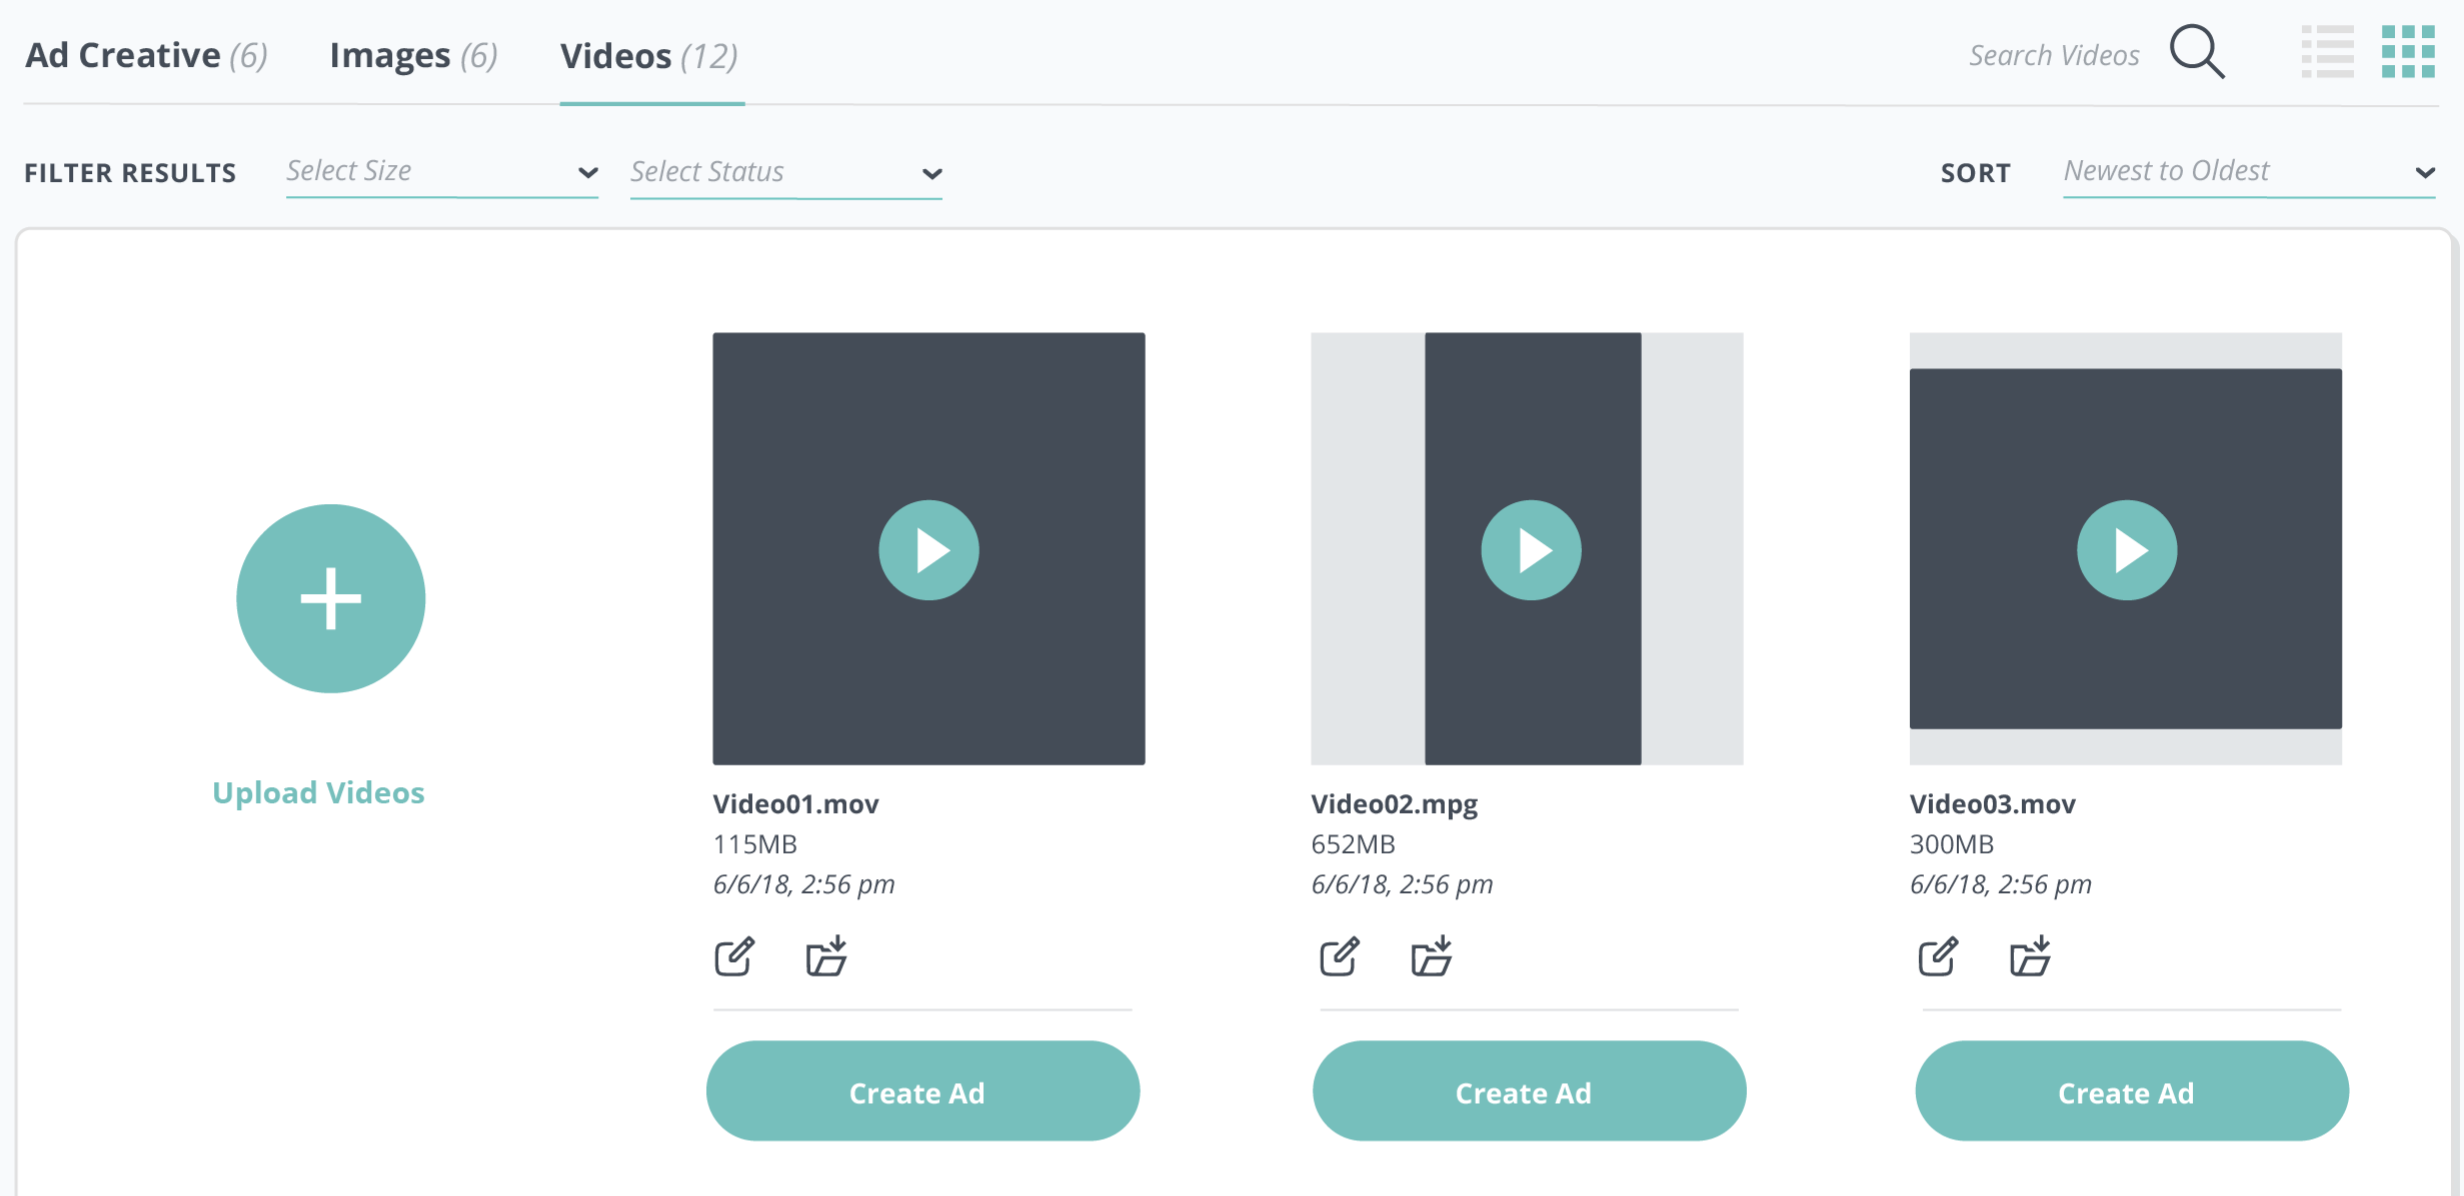Switch to grid view layout
The height and width of the screenshot is (1196, 2464).
coord(2408,52)
